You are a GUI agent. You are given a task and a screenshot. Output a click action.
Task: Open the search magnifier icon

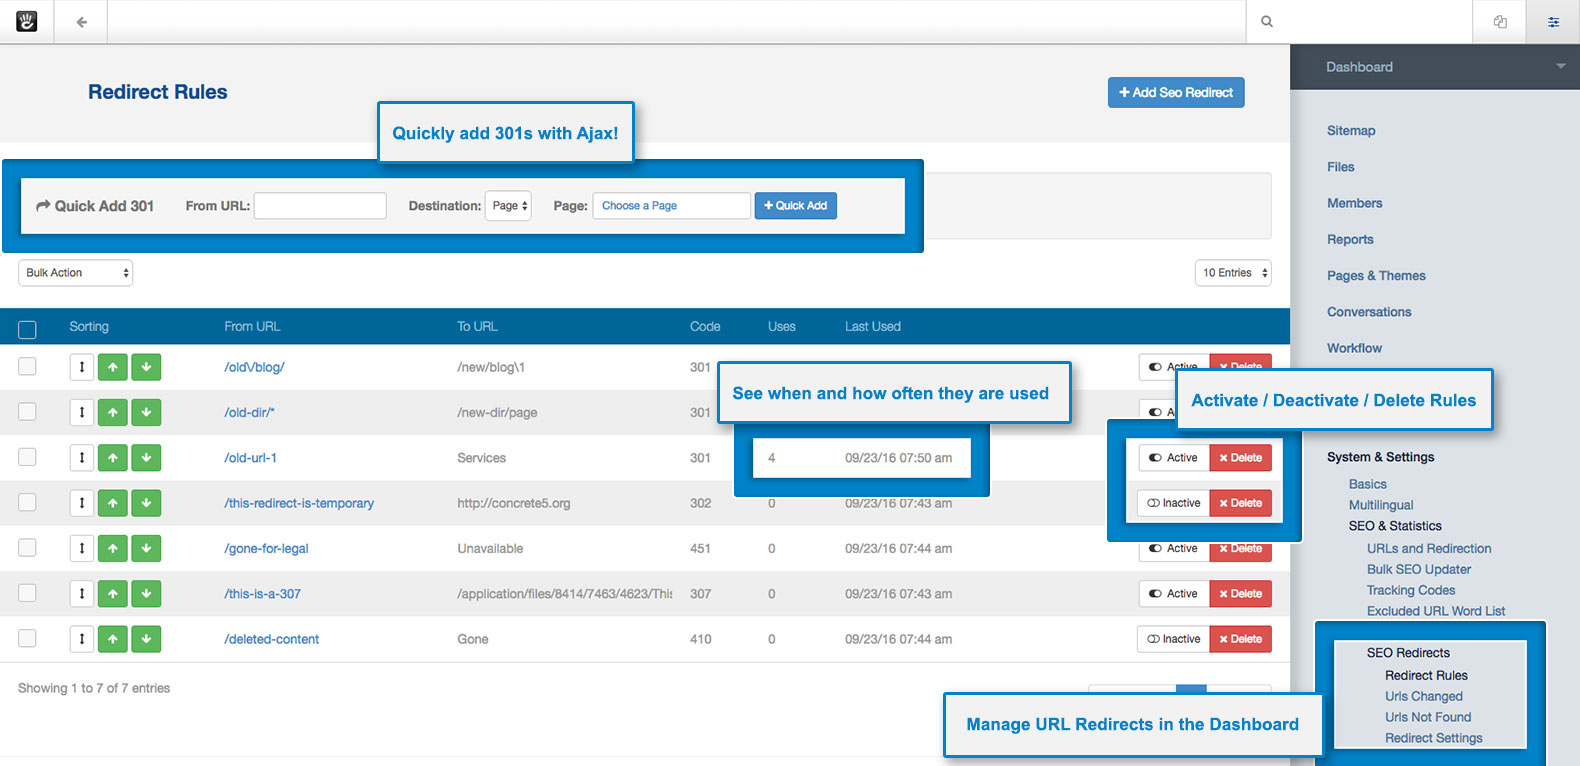click(1267, 21)
